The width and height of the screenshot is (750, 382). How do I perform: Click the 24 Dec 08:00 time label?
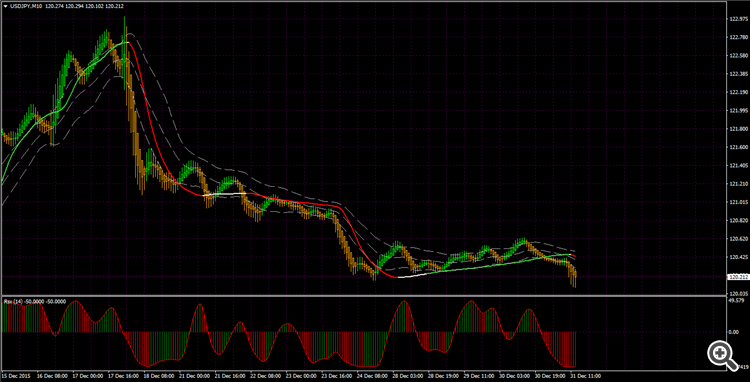[x=372, y=376]
